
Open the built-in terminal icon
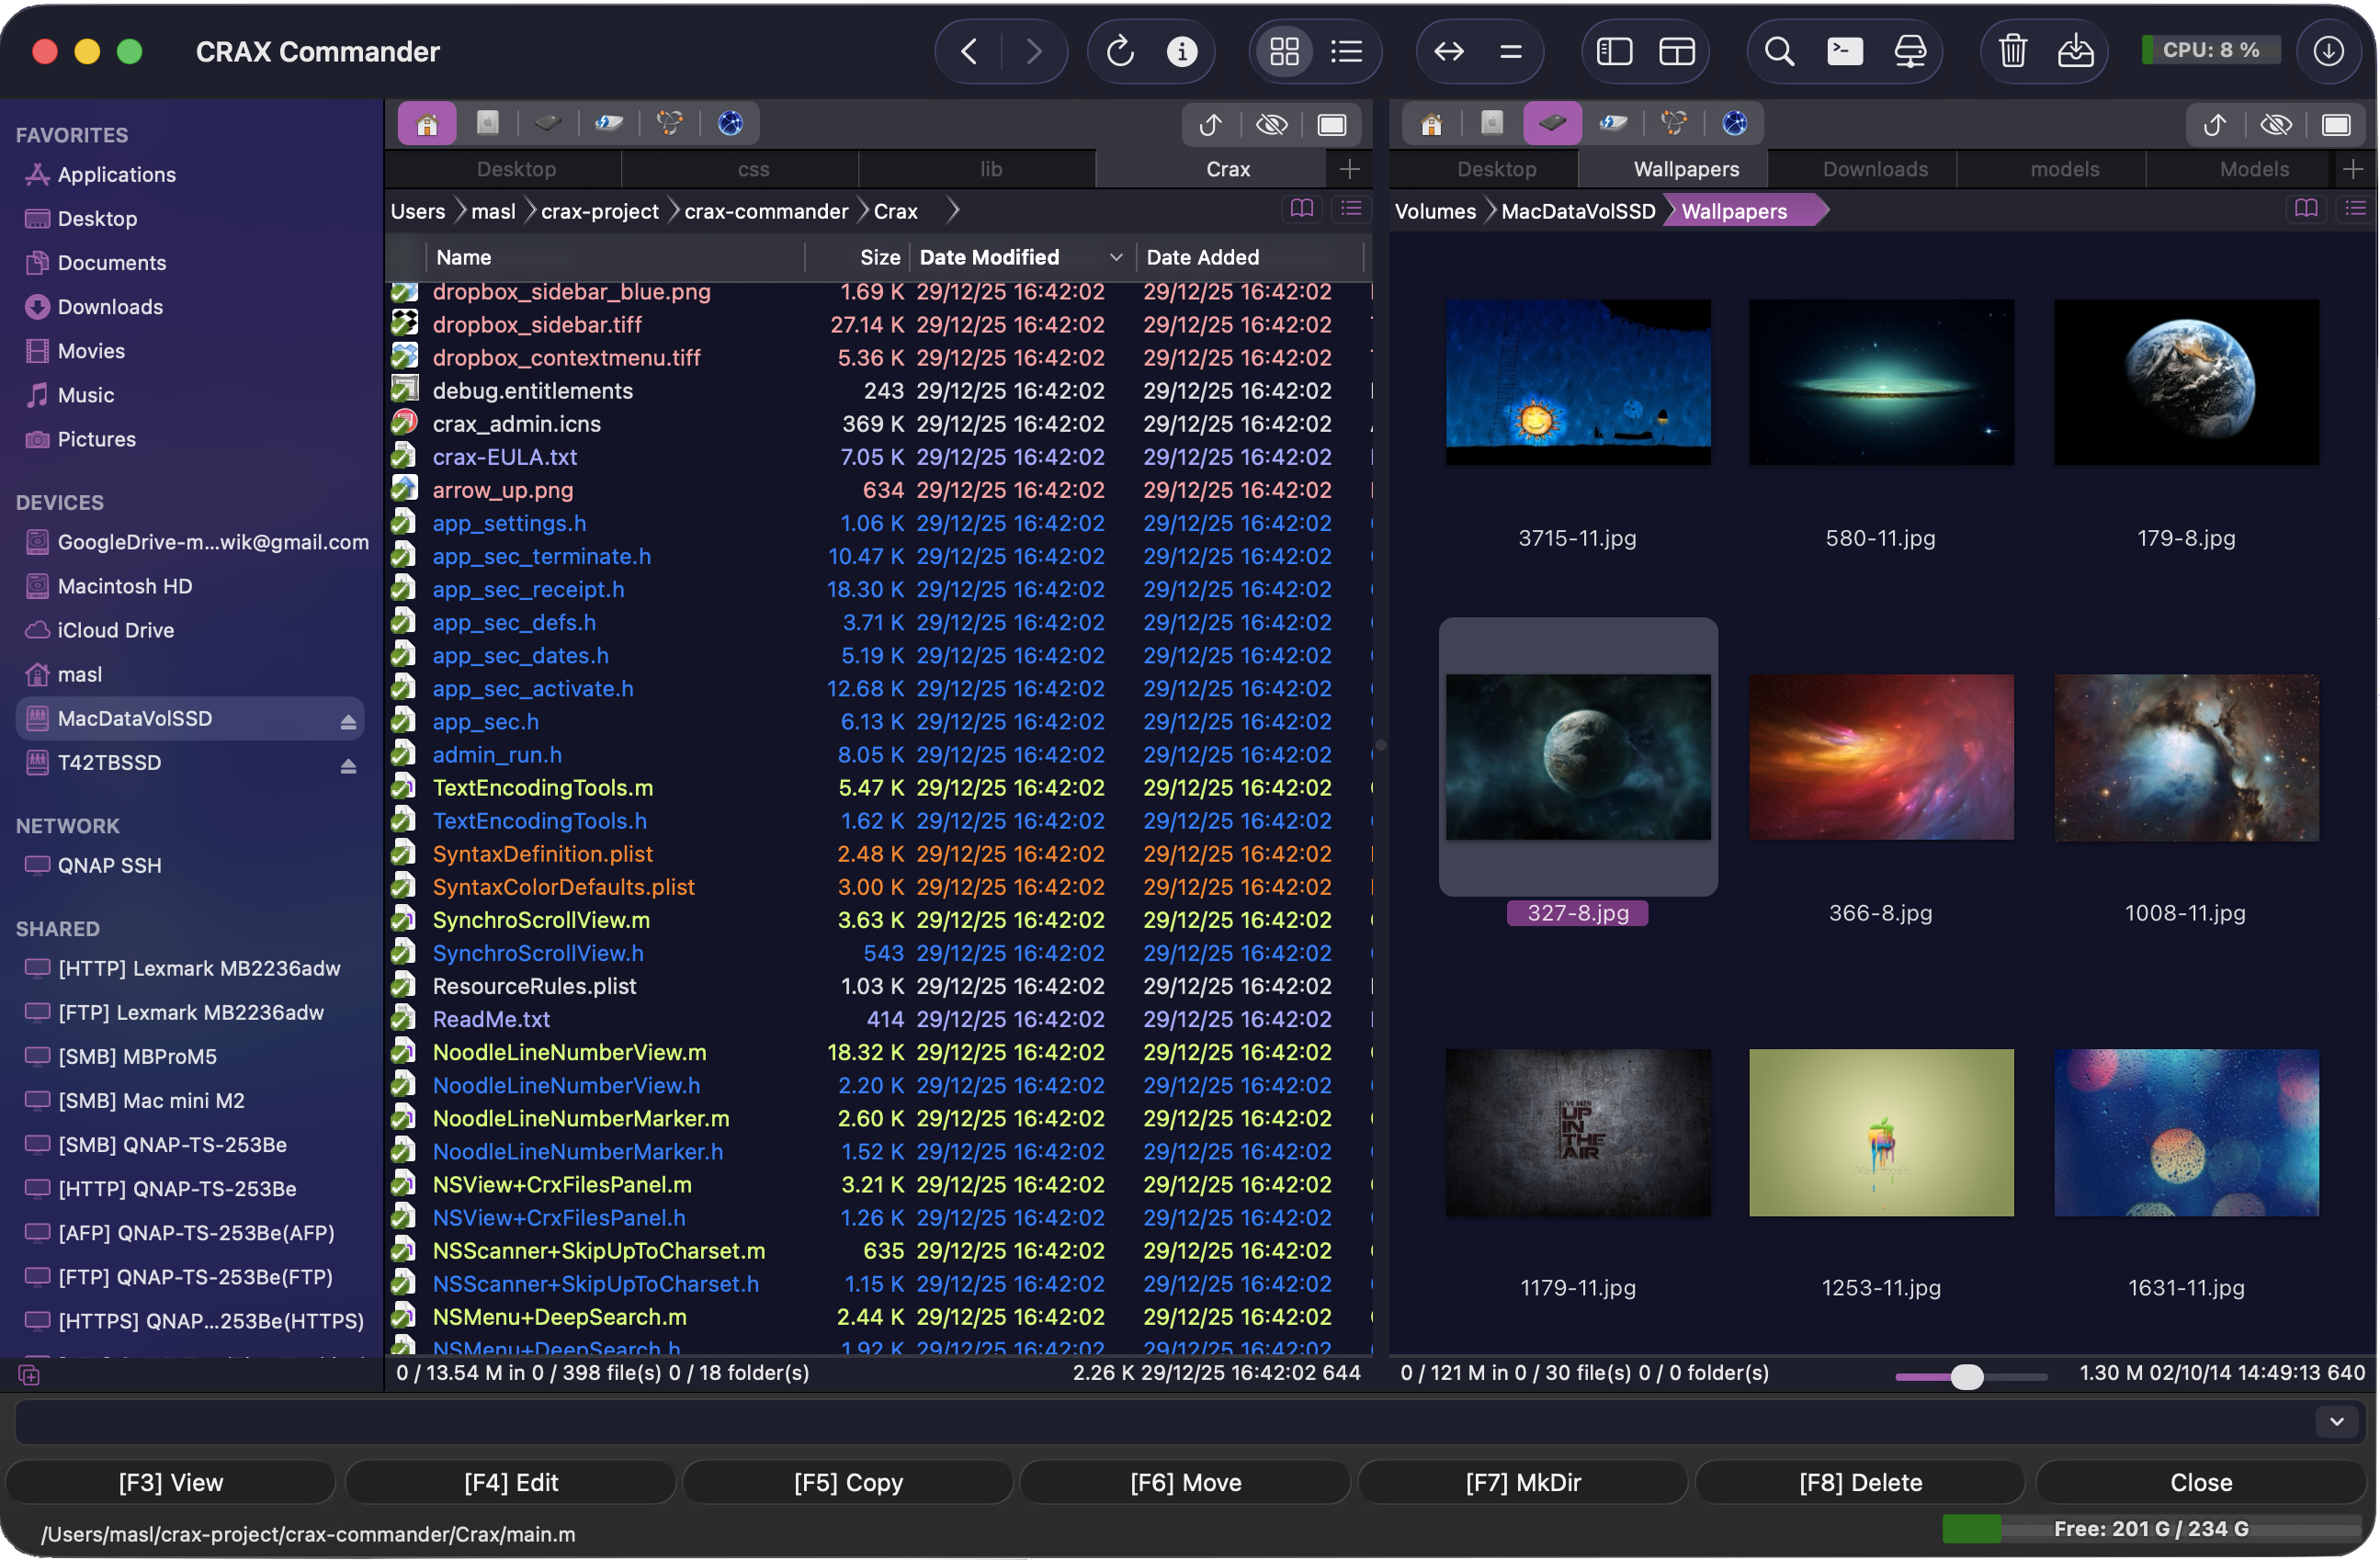pos(1844,51)
